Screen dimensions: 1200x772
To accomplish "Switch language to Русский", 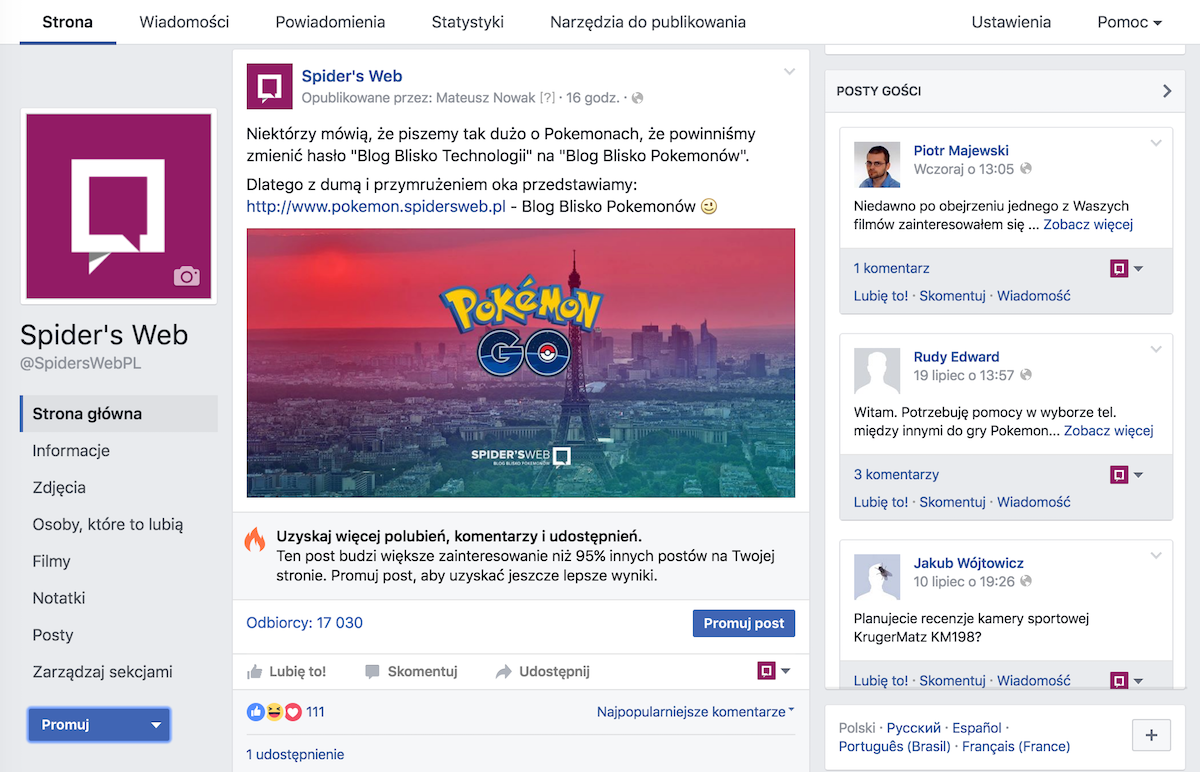I will click(914, 728).
